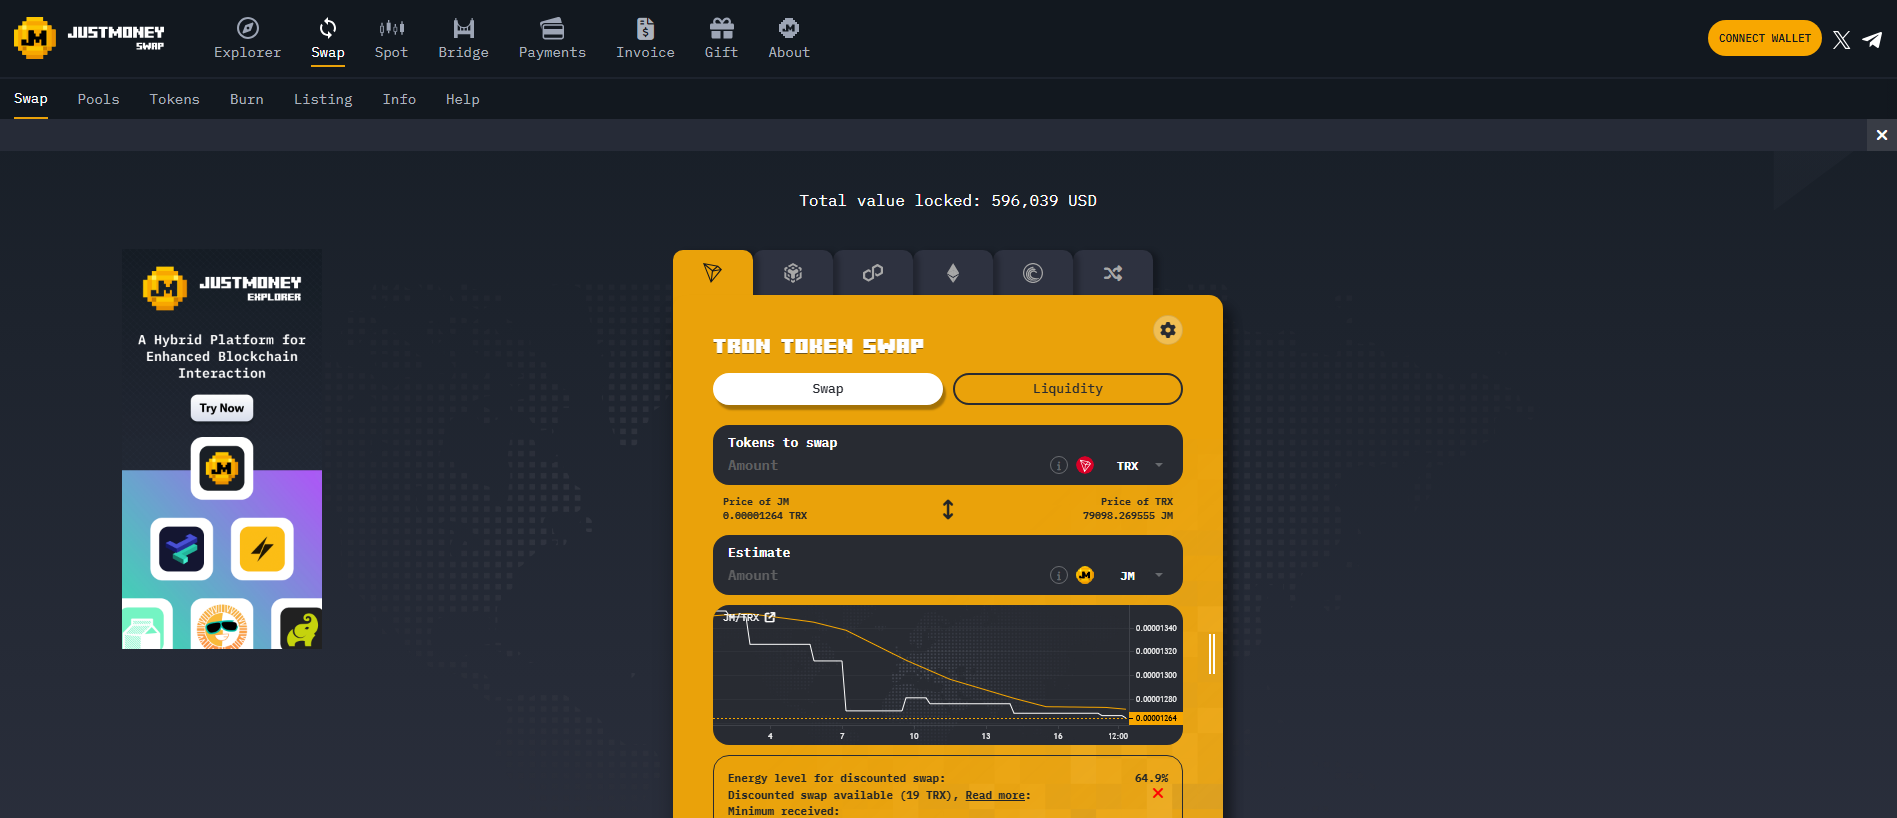1897x818 pixels.
Task: Open the Burn submenu tab
Action: pos(246,99)
